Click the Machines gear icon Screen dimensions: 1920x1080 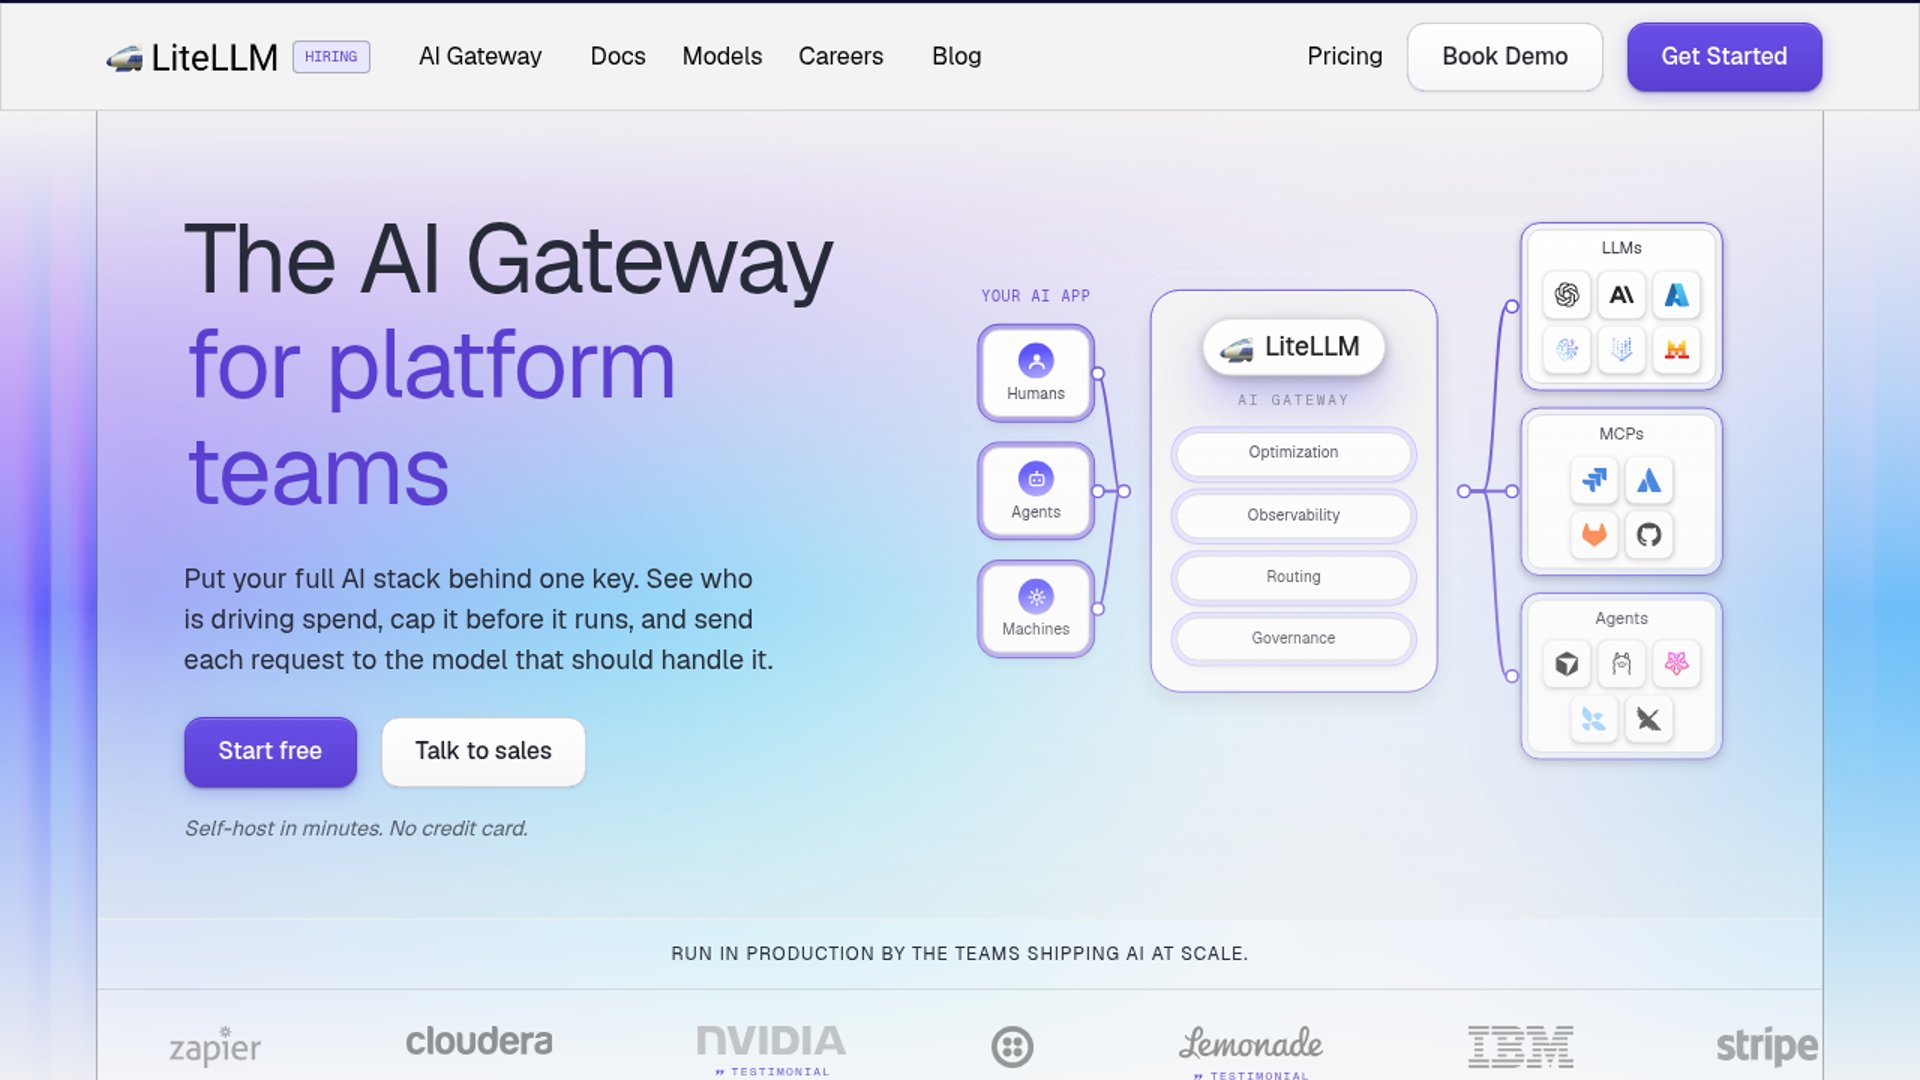pos(1036,597)
